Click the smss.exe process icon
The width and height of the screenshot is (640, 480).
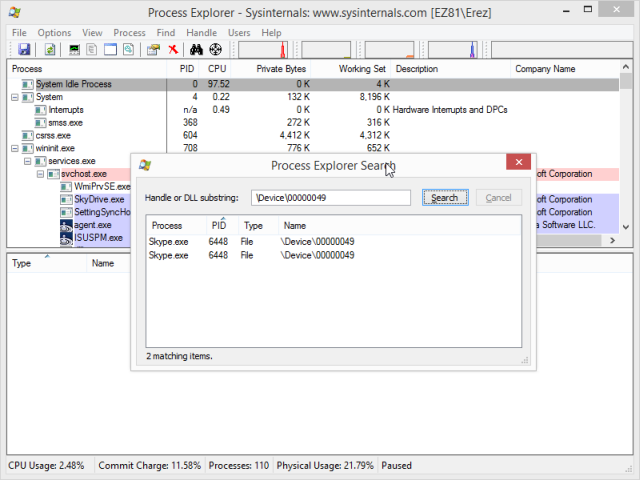tap(40, 122)
